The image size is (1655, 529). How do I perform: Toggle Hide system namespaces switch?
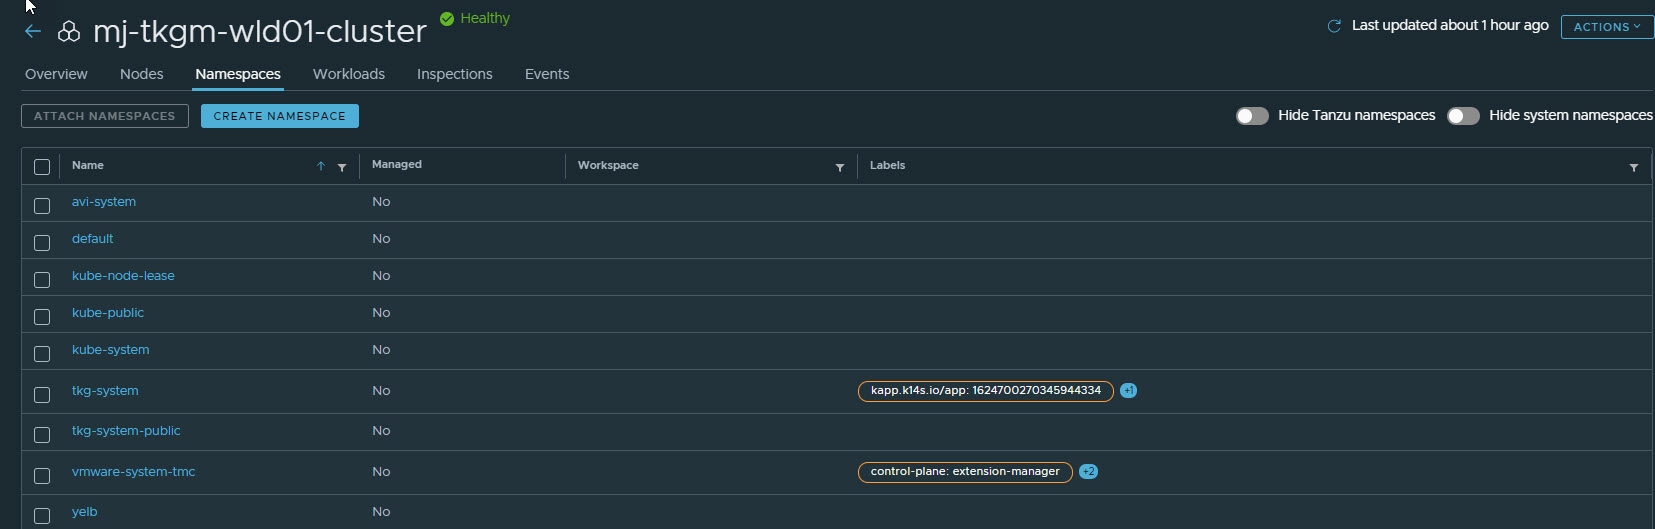pyautogui.click(x=1463, y=116)
